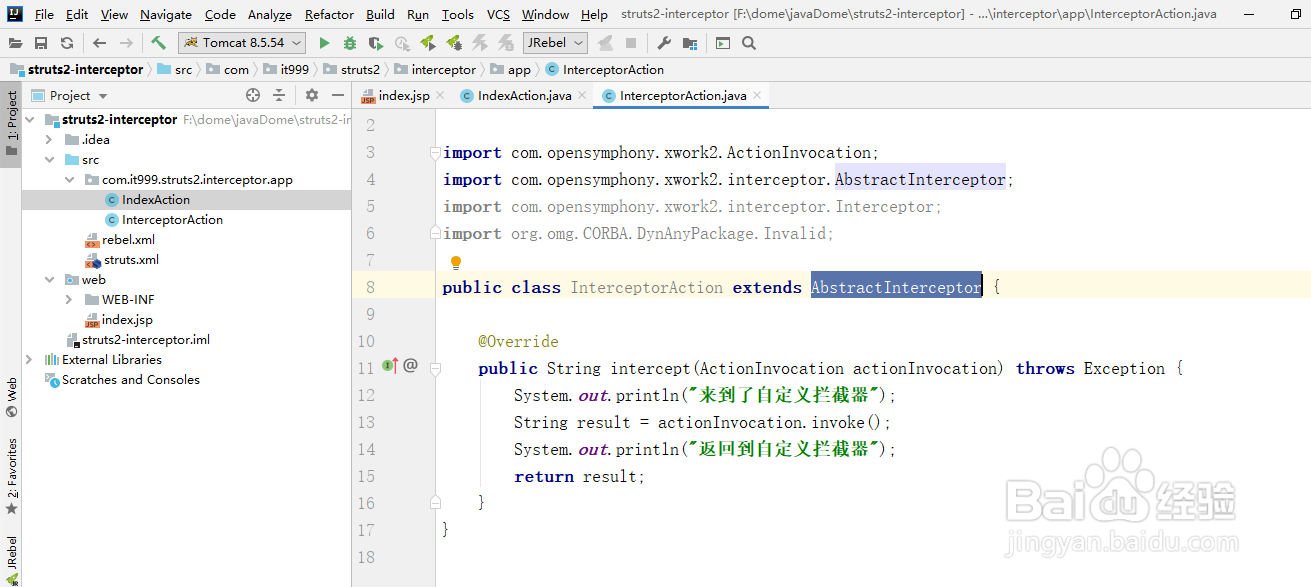Open the Navigate menu
Viewport: 1311px width, 587px height.
tap(166, 14)
